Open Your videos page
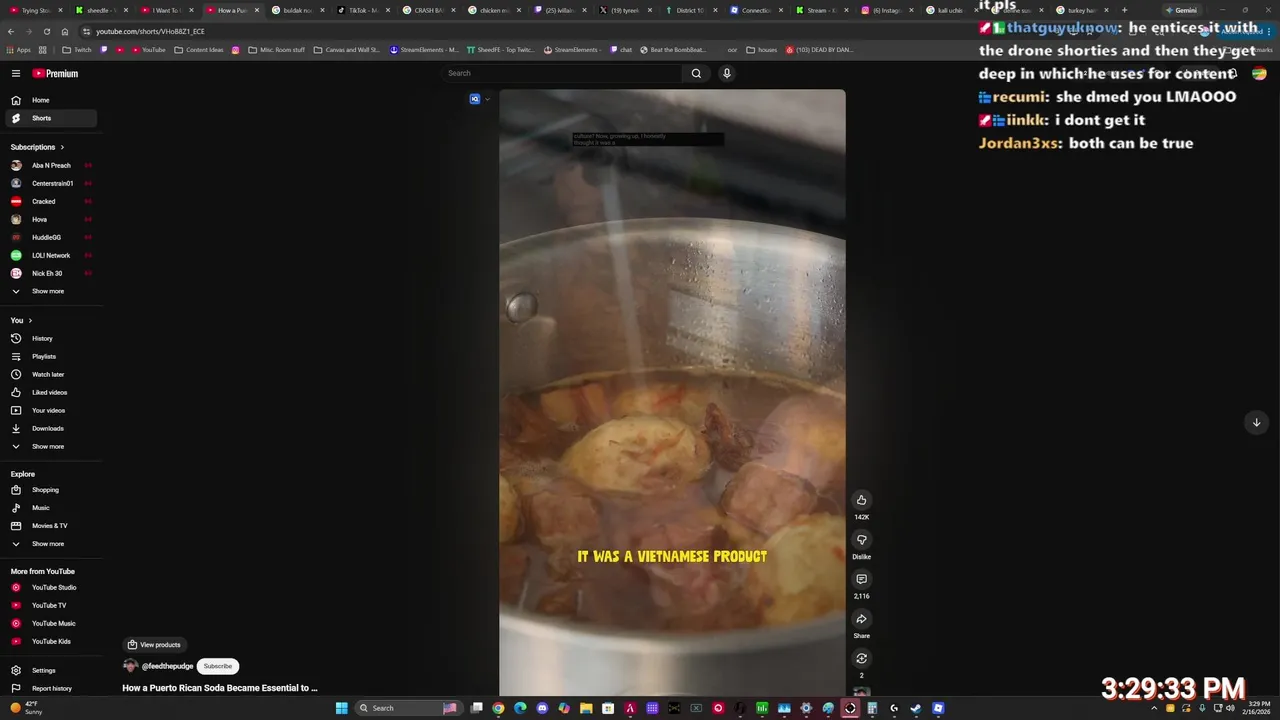Image resolution: width=1280 pixels, height=720 pixels. (49, 410)
